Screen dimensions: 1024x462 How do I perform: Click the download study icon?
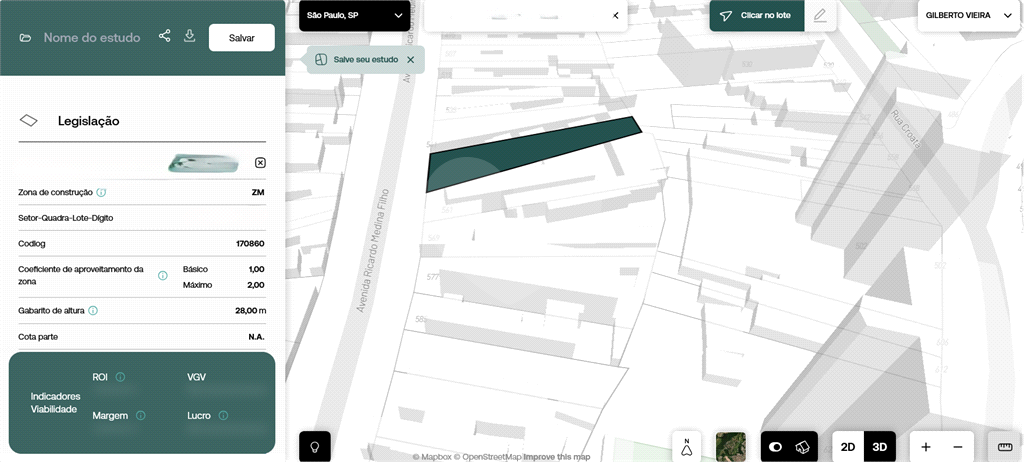(190, 36)
